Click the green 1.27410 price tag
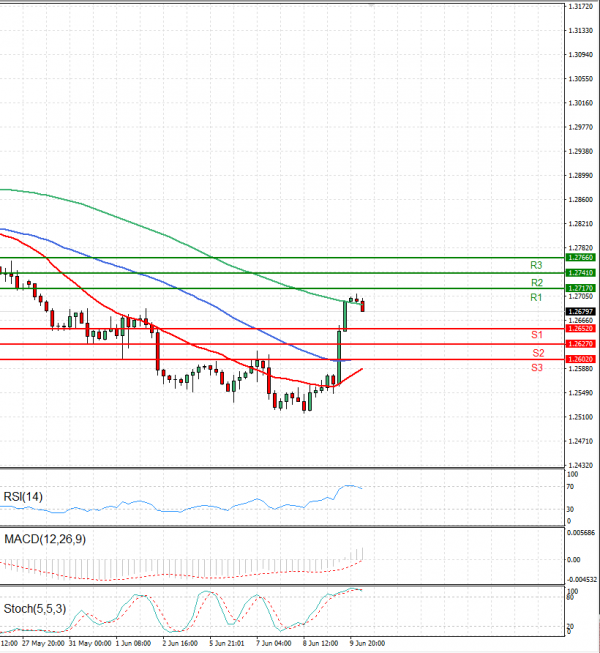 click(580, 273)
